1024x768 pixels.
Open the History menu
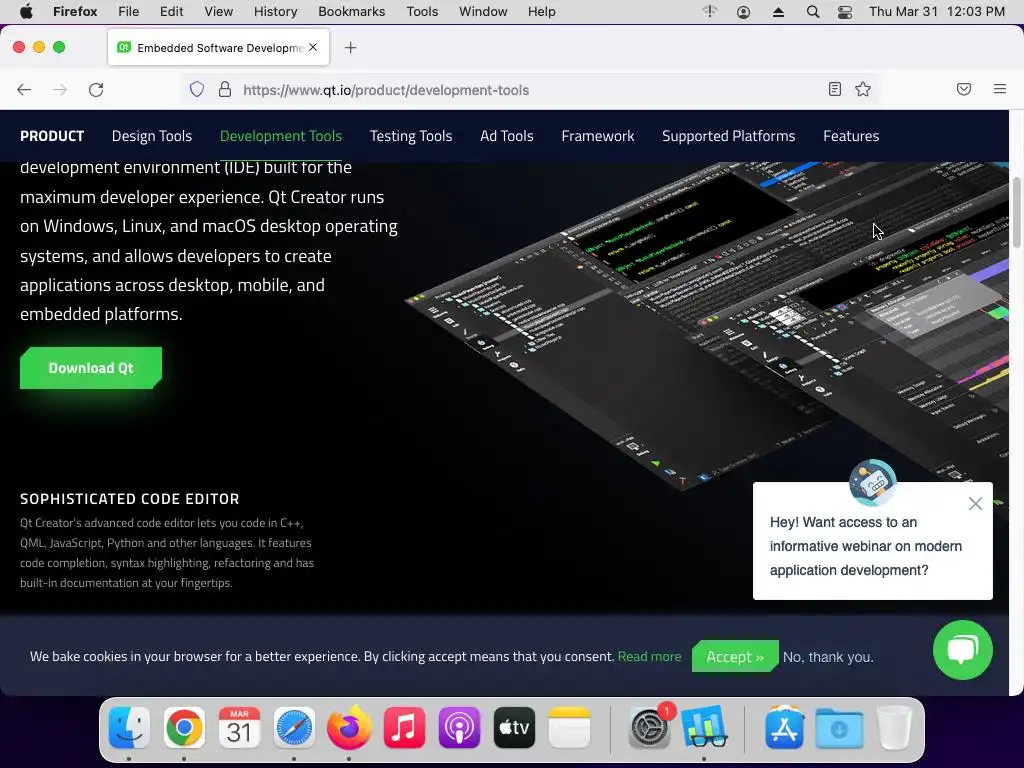276,12
